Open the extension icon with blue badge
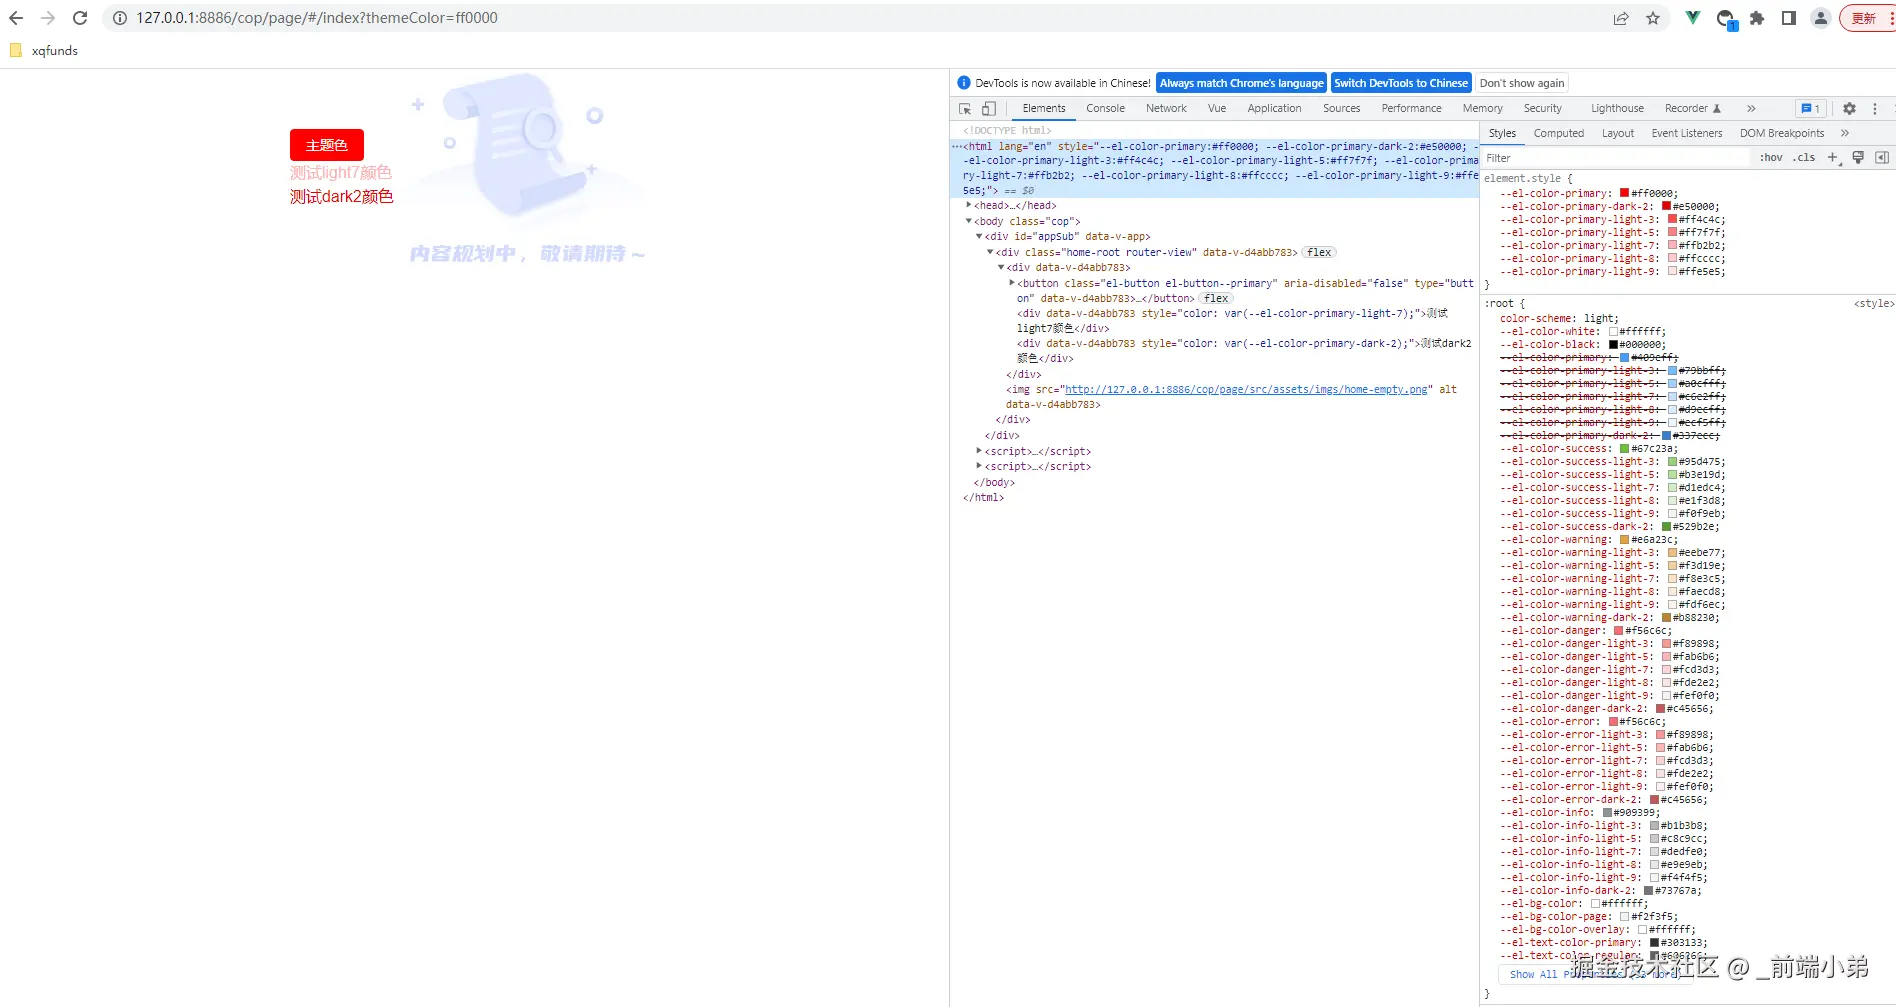Viewport: 1896px width, 1007px height. coord(1725,19)
